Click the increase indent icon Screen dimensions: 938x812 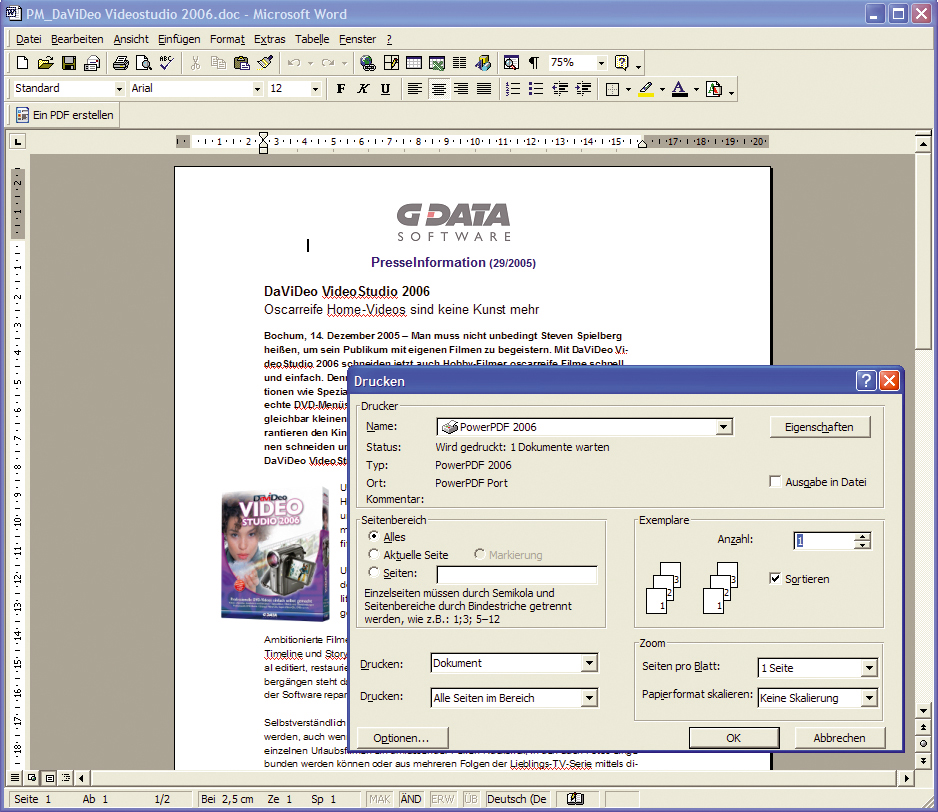tap(583, 89)
